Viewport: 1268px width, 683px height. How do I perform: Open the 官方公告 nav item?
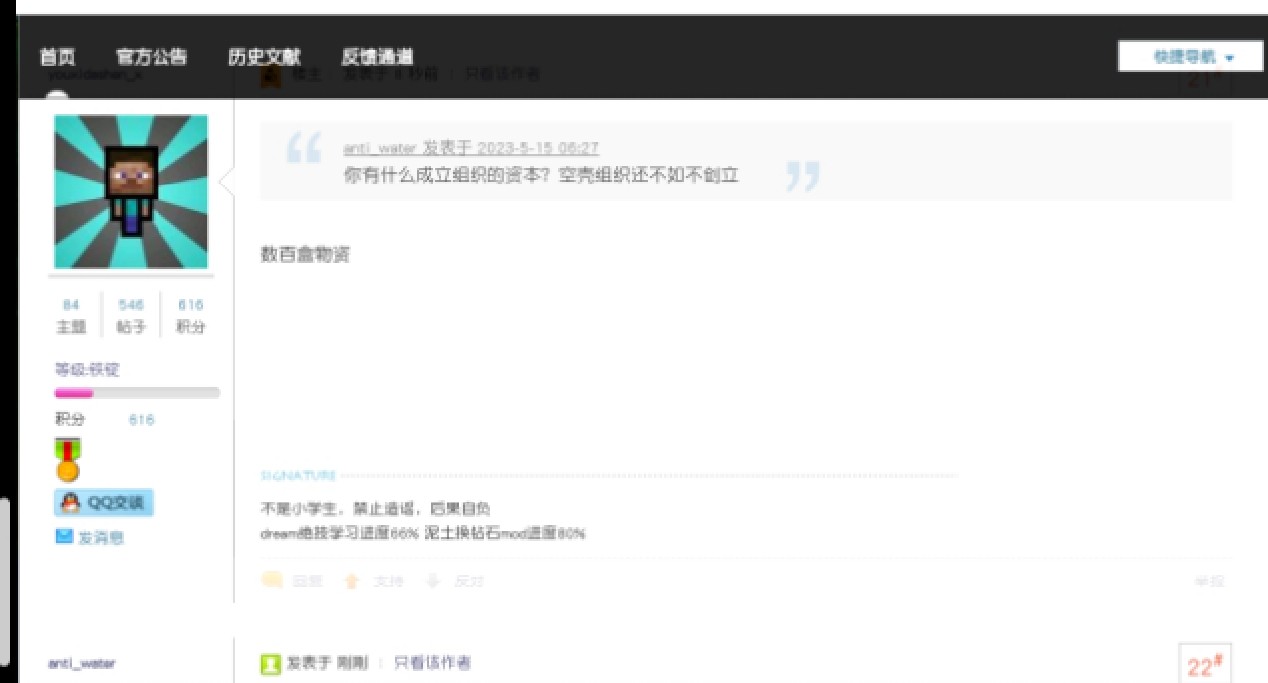(x=151, y=57)
